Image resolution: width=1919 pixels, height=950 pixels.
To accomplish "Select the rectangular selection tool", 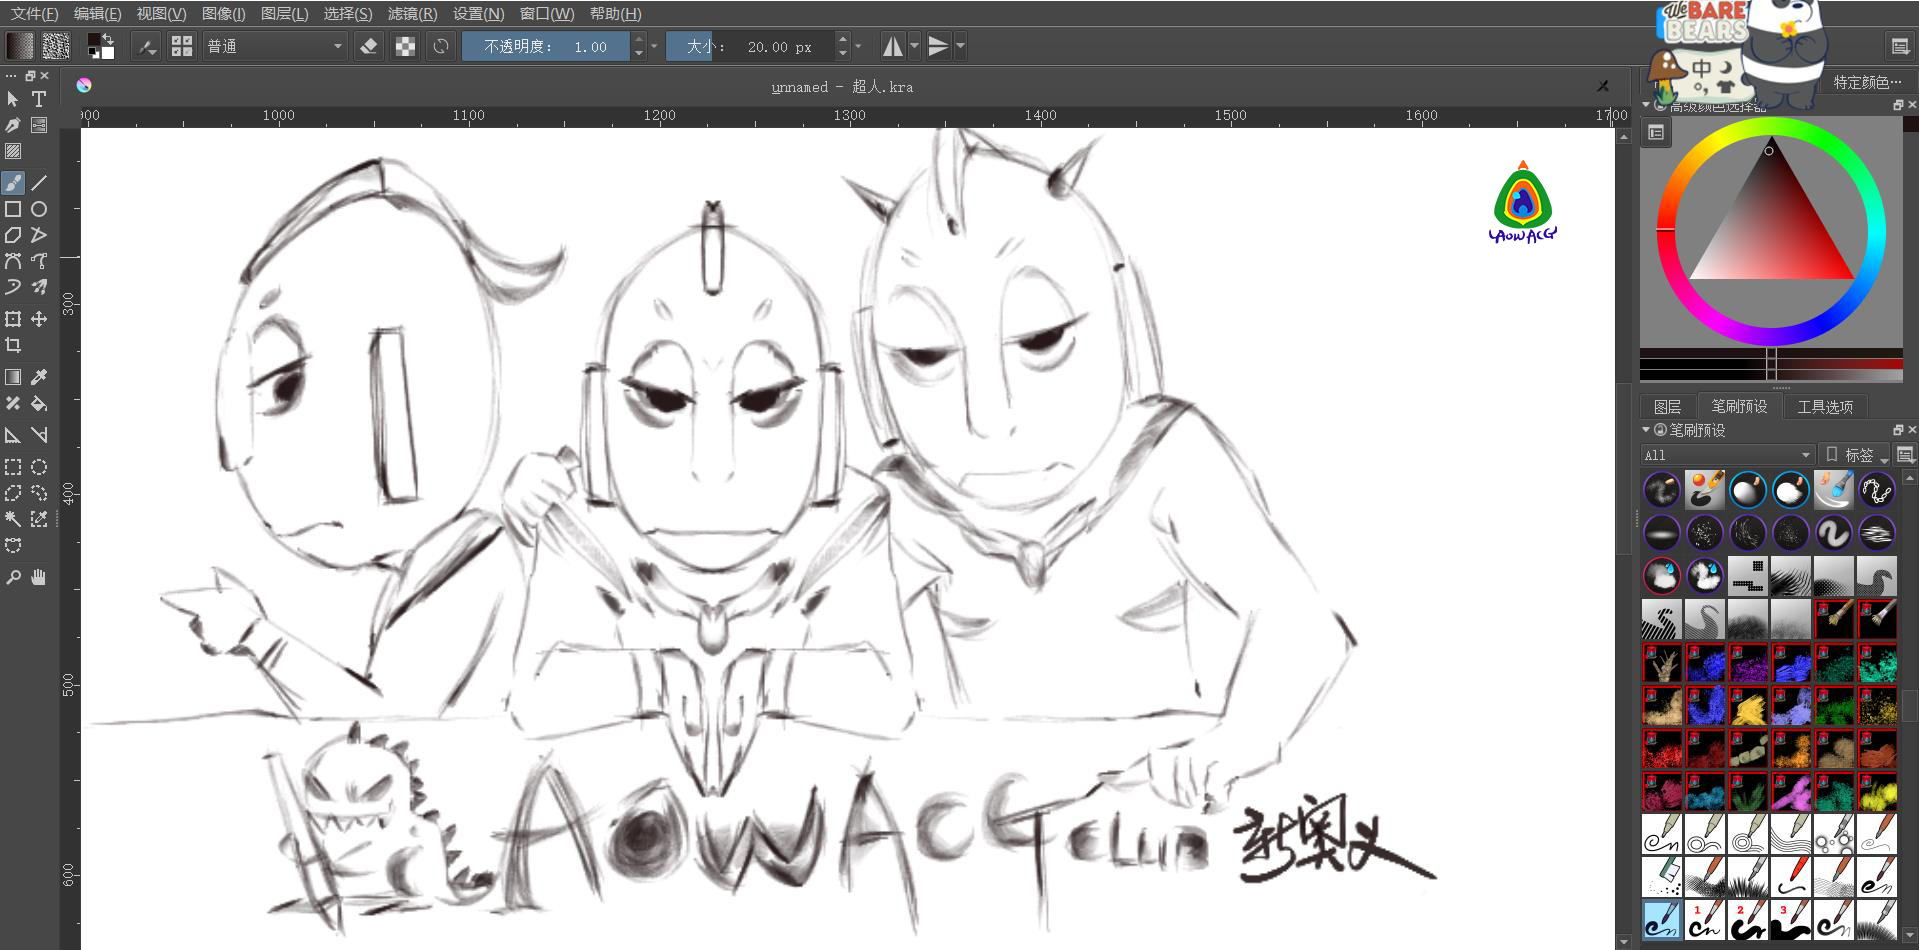I will click(13, 467).
